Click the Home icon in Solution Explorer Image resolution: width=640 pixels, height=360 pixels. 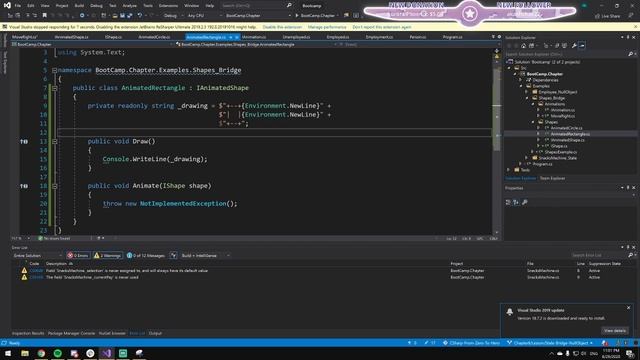(x=524, y=46)
